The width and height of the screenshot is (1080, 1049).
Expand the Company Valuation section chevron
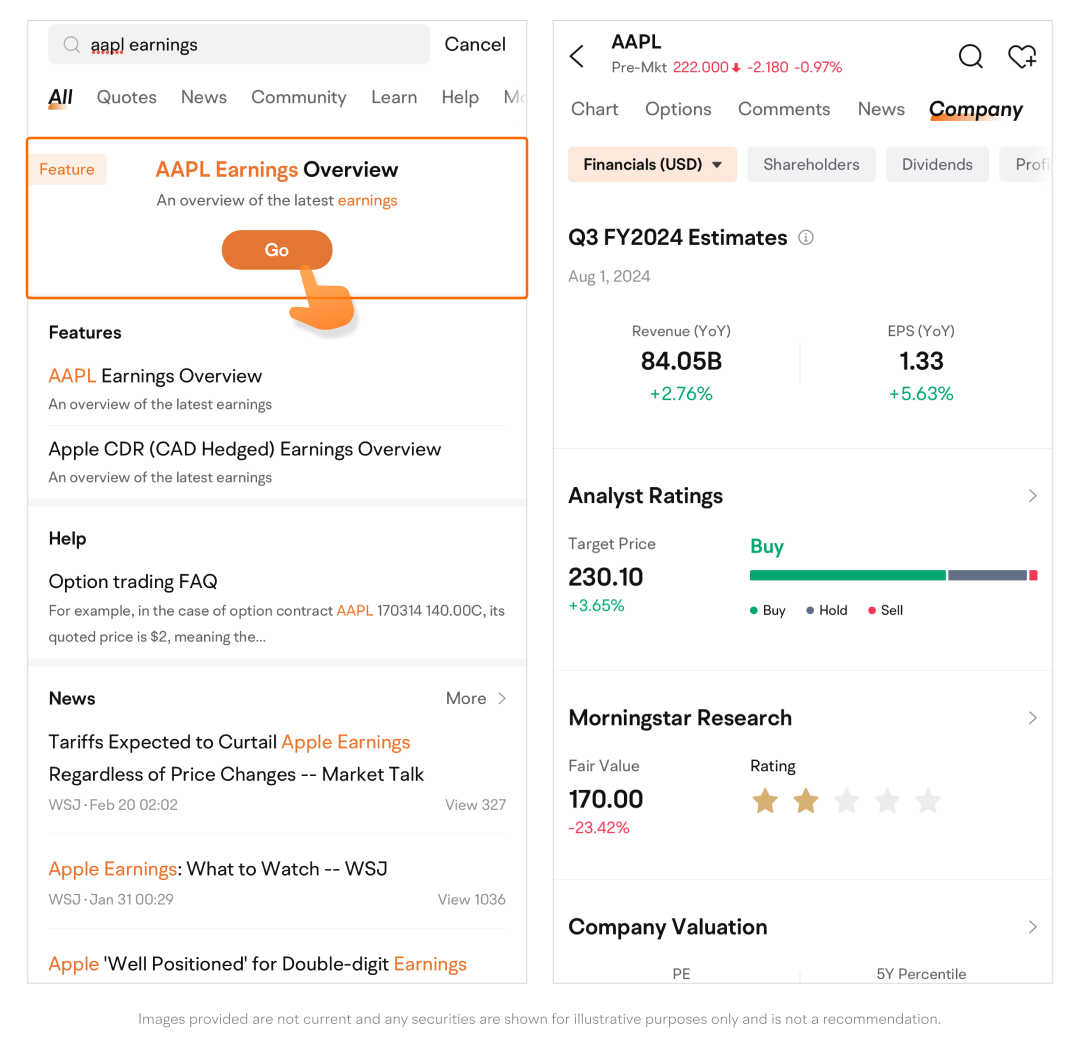point(1032,927)
